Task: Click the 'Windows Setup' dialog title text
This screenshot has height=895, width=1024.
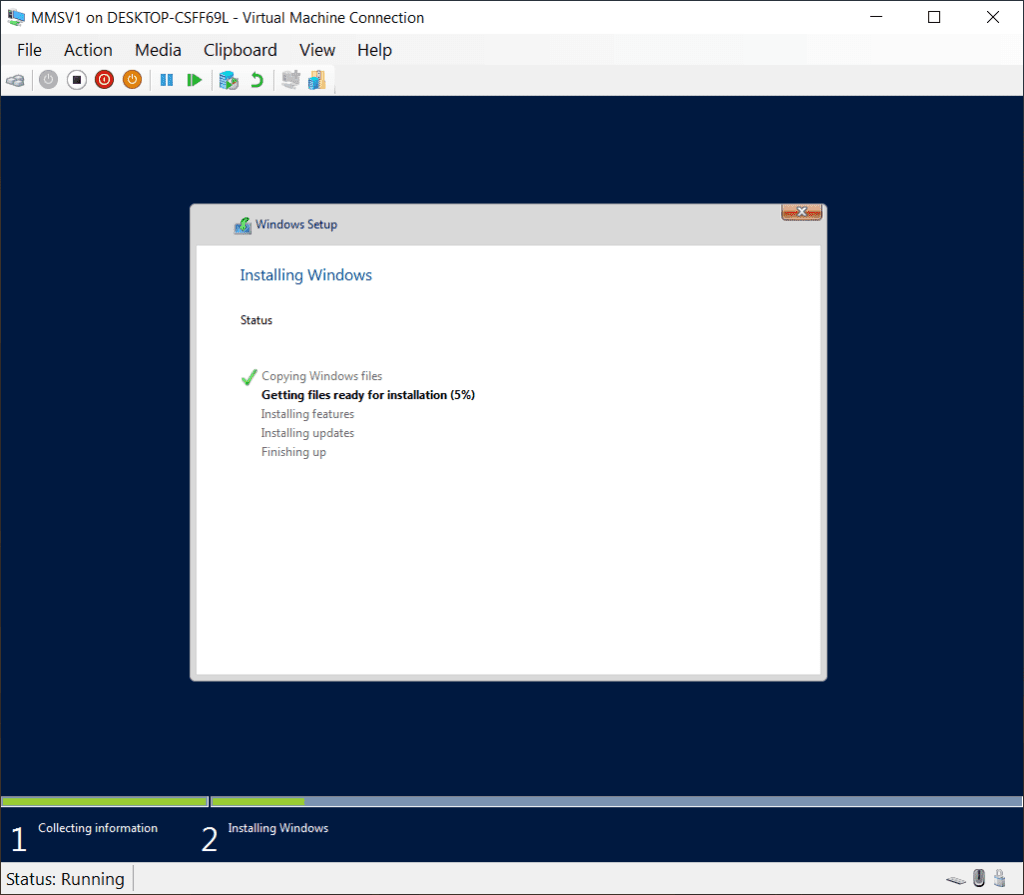Action: (x=296, y=225)
